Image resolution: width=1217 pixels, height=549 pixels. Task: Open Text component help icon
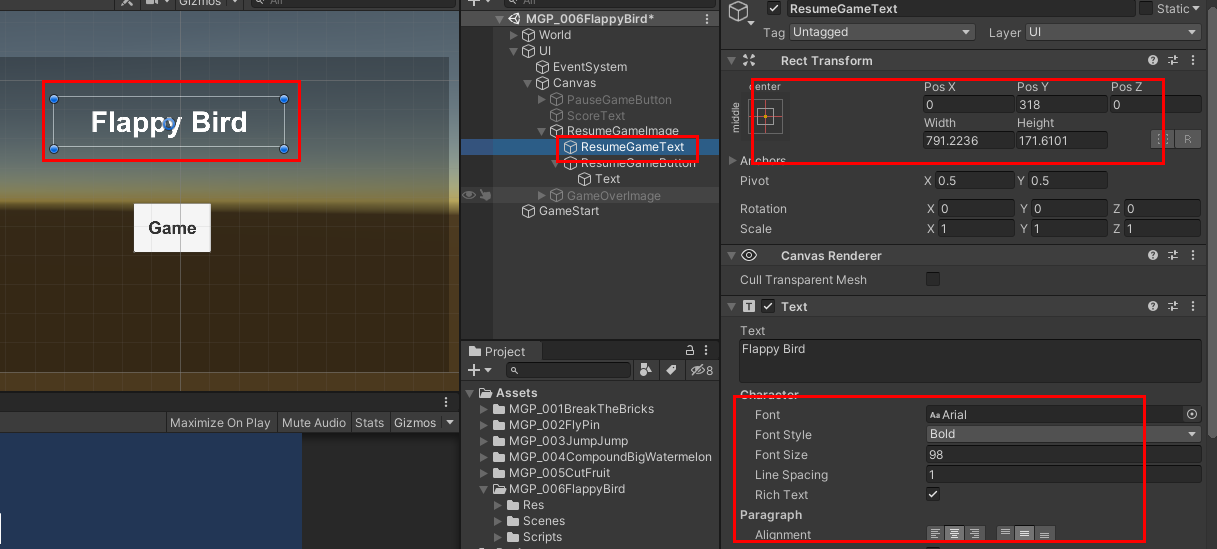pyautogui.click(x=1153, y=307)
